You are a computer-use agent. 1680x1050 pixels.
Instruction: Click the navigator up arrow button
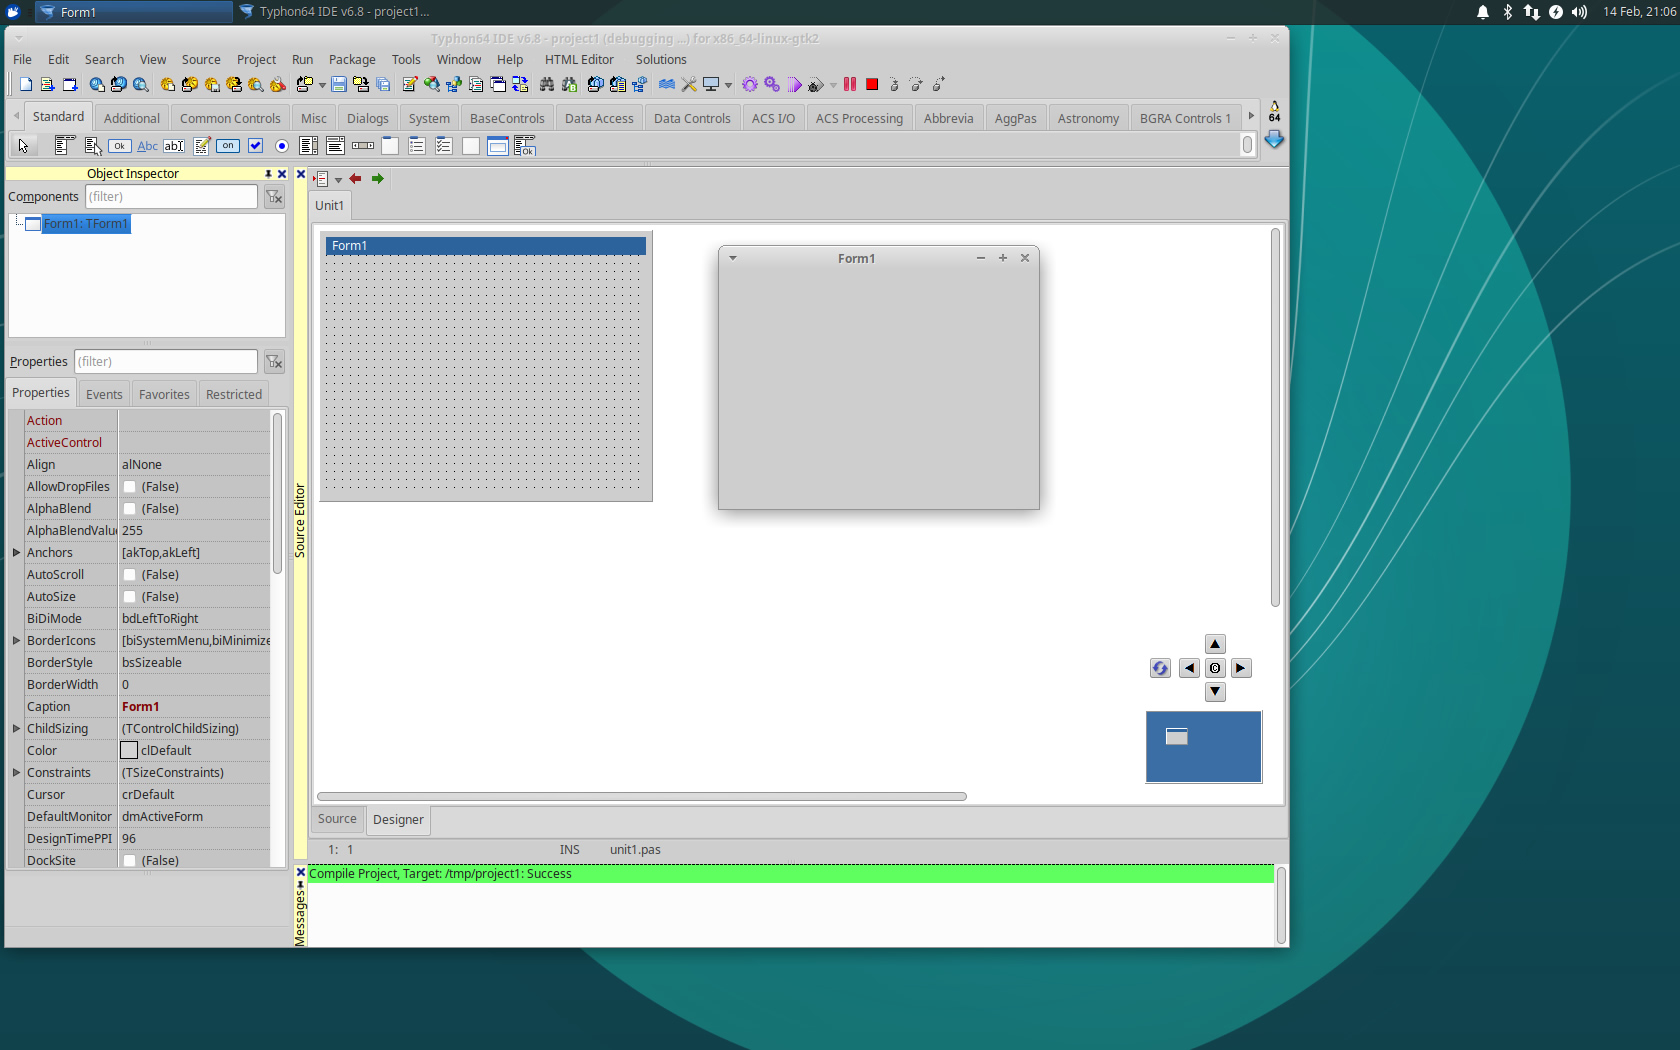coord(1215,644)
